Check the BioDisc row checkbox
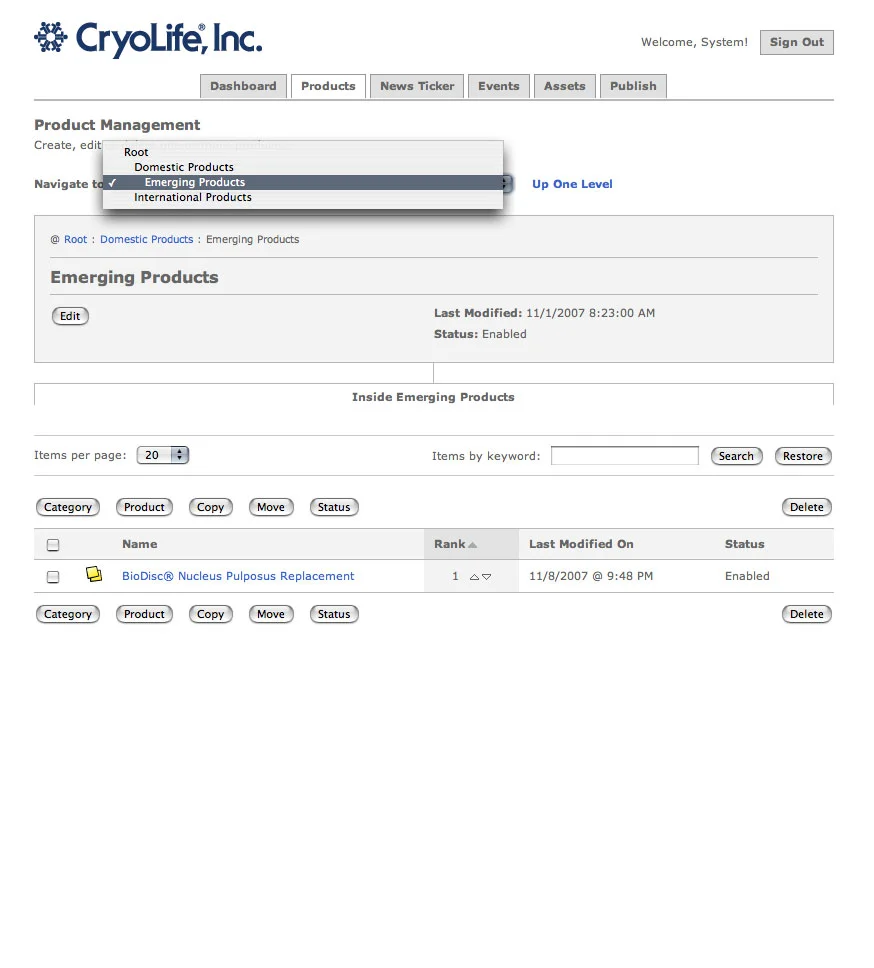This screenshot has width=874, height=968. pos(53,577)
